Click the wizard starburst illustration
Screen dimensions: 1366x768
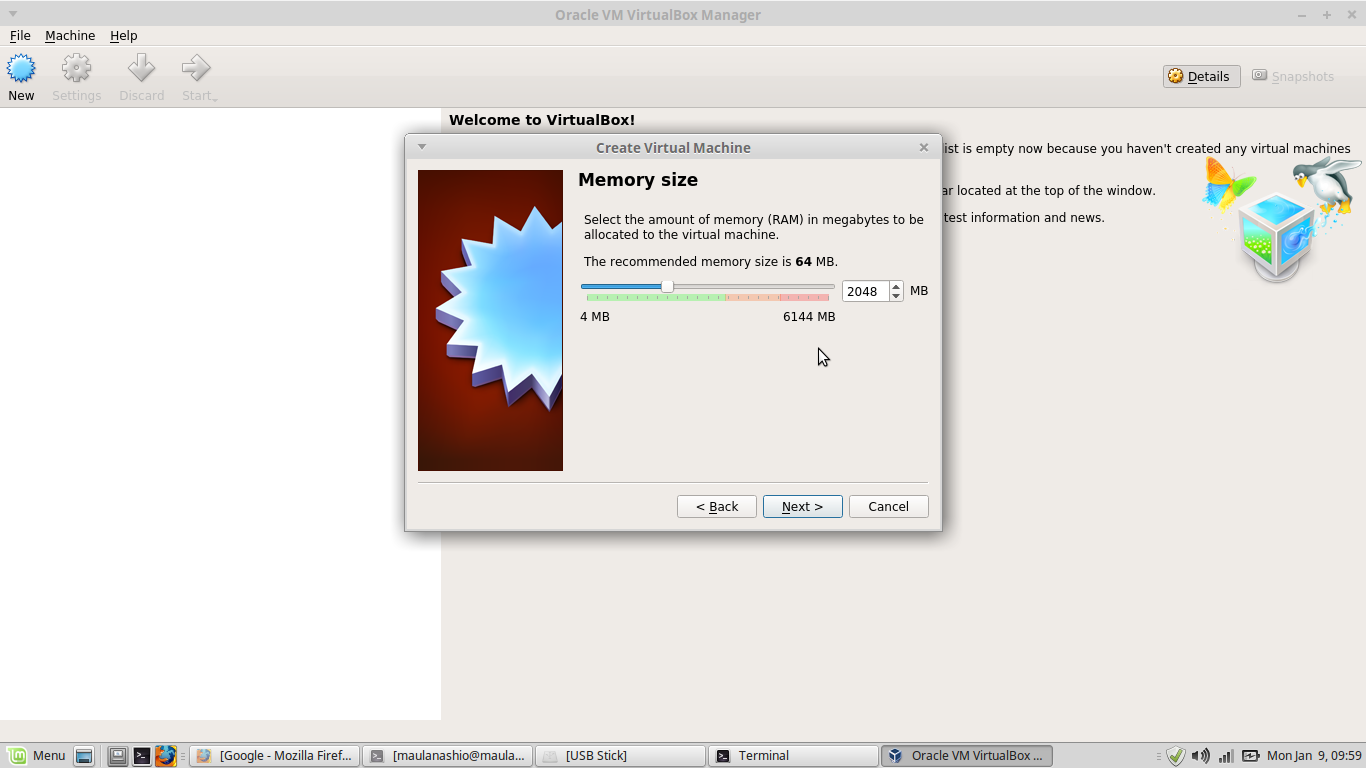pos(490,320)
